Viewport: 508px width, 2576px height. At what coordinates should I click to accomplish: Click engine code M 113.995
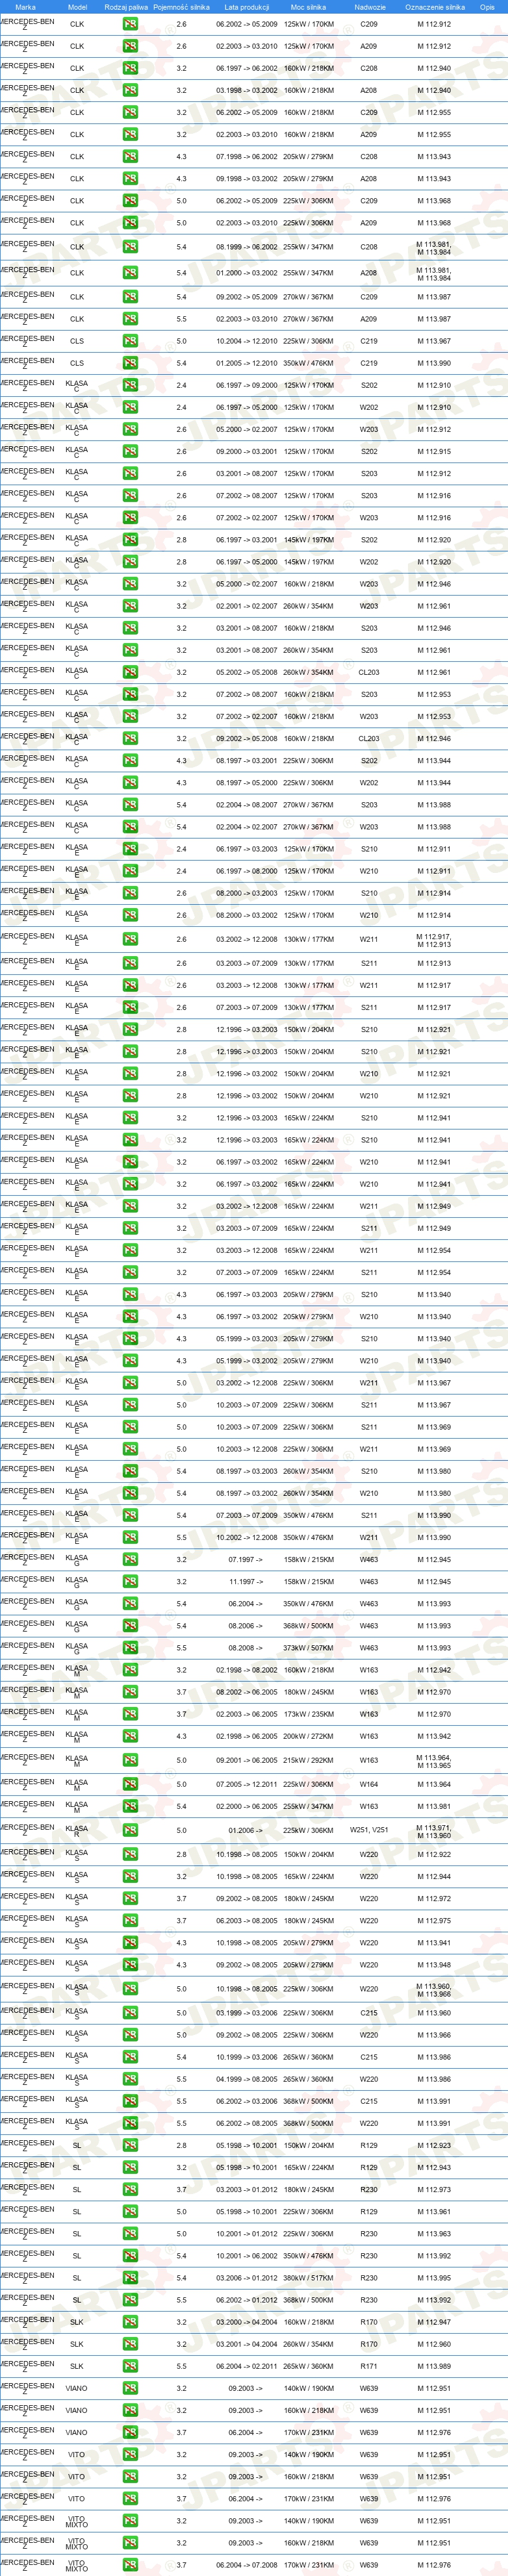point(434,2277)
